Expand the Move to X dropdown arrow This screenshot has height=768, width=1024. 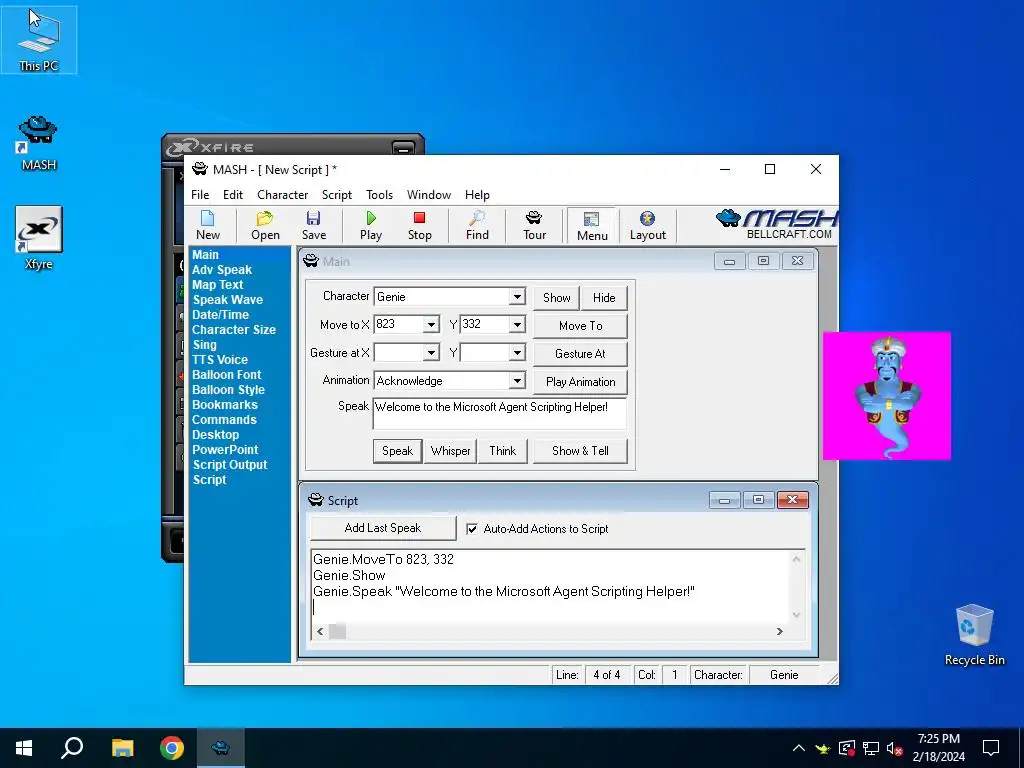[x=431, y=325]
